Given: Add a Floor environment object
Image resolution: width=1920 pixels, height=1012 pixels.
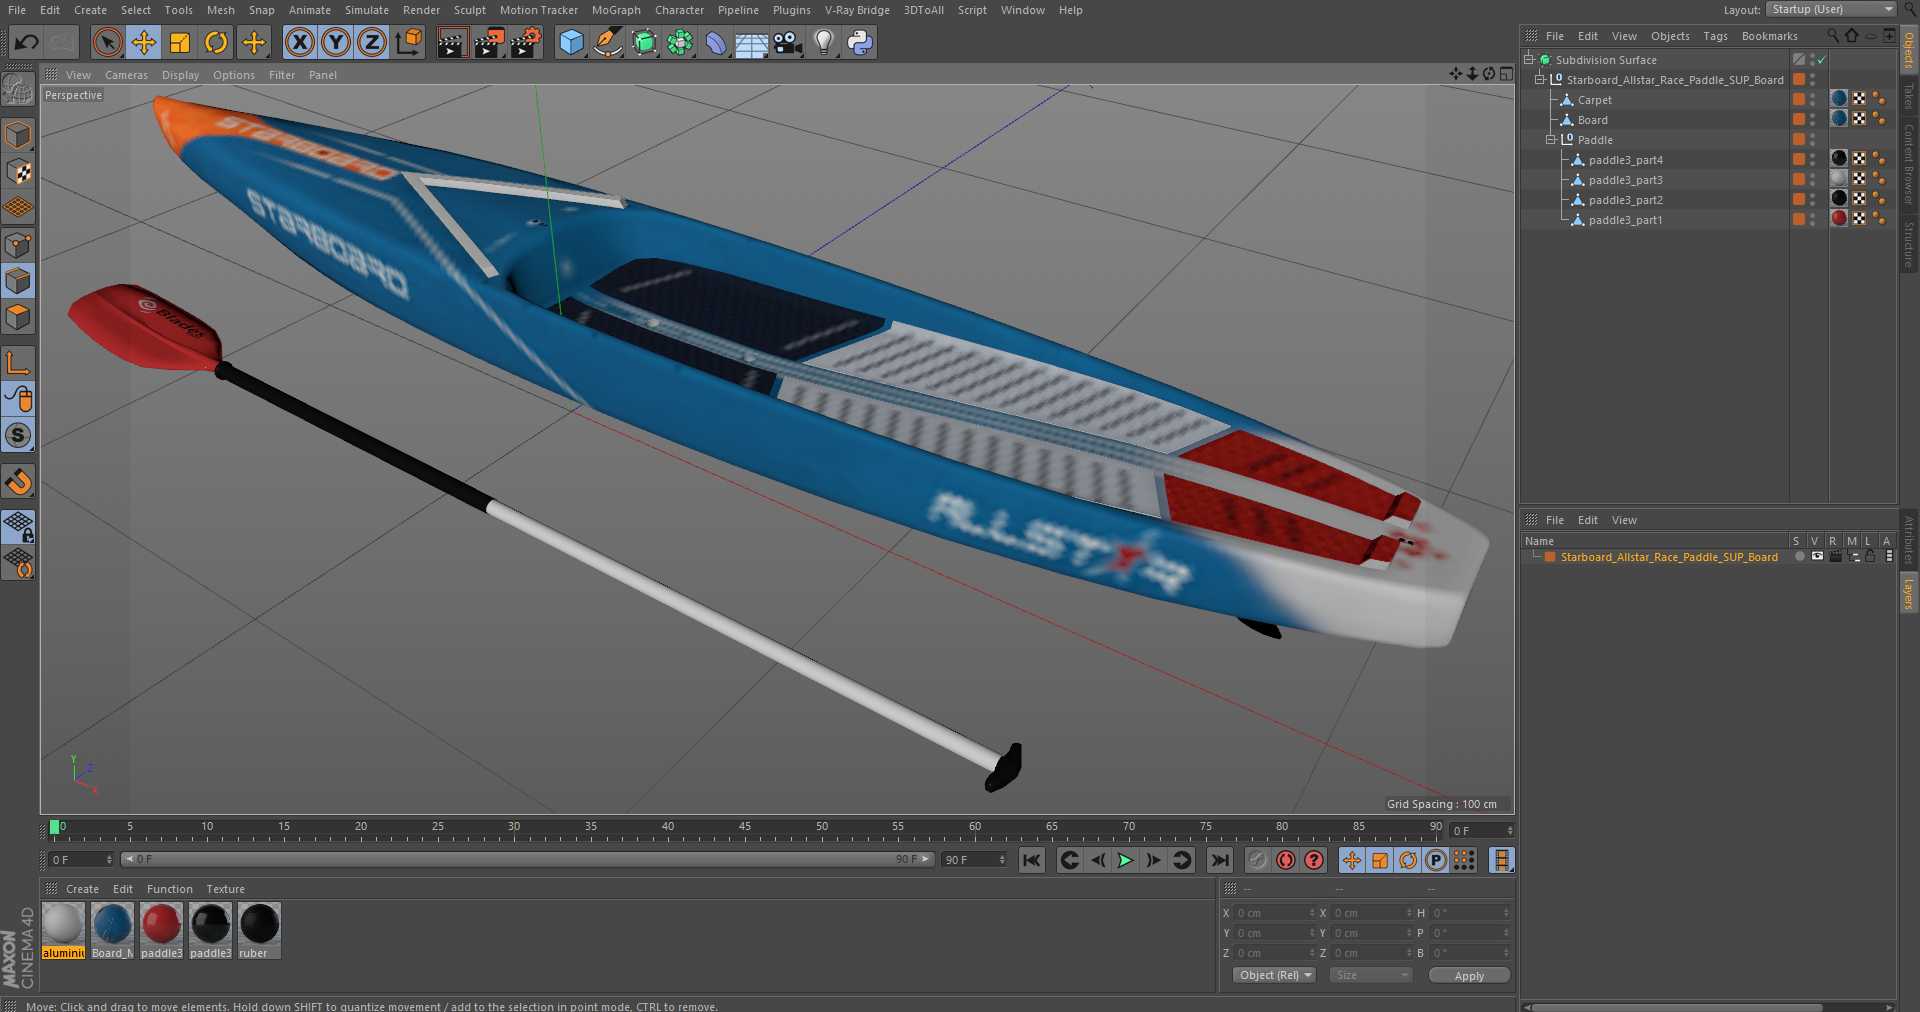Looking at the screenshot, I should (752, 42).
